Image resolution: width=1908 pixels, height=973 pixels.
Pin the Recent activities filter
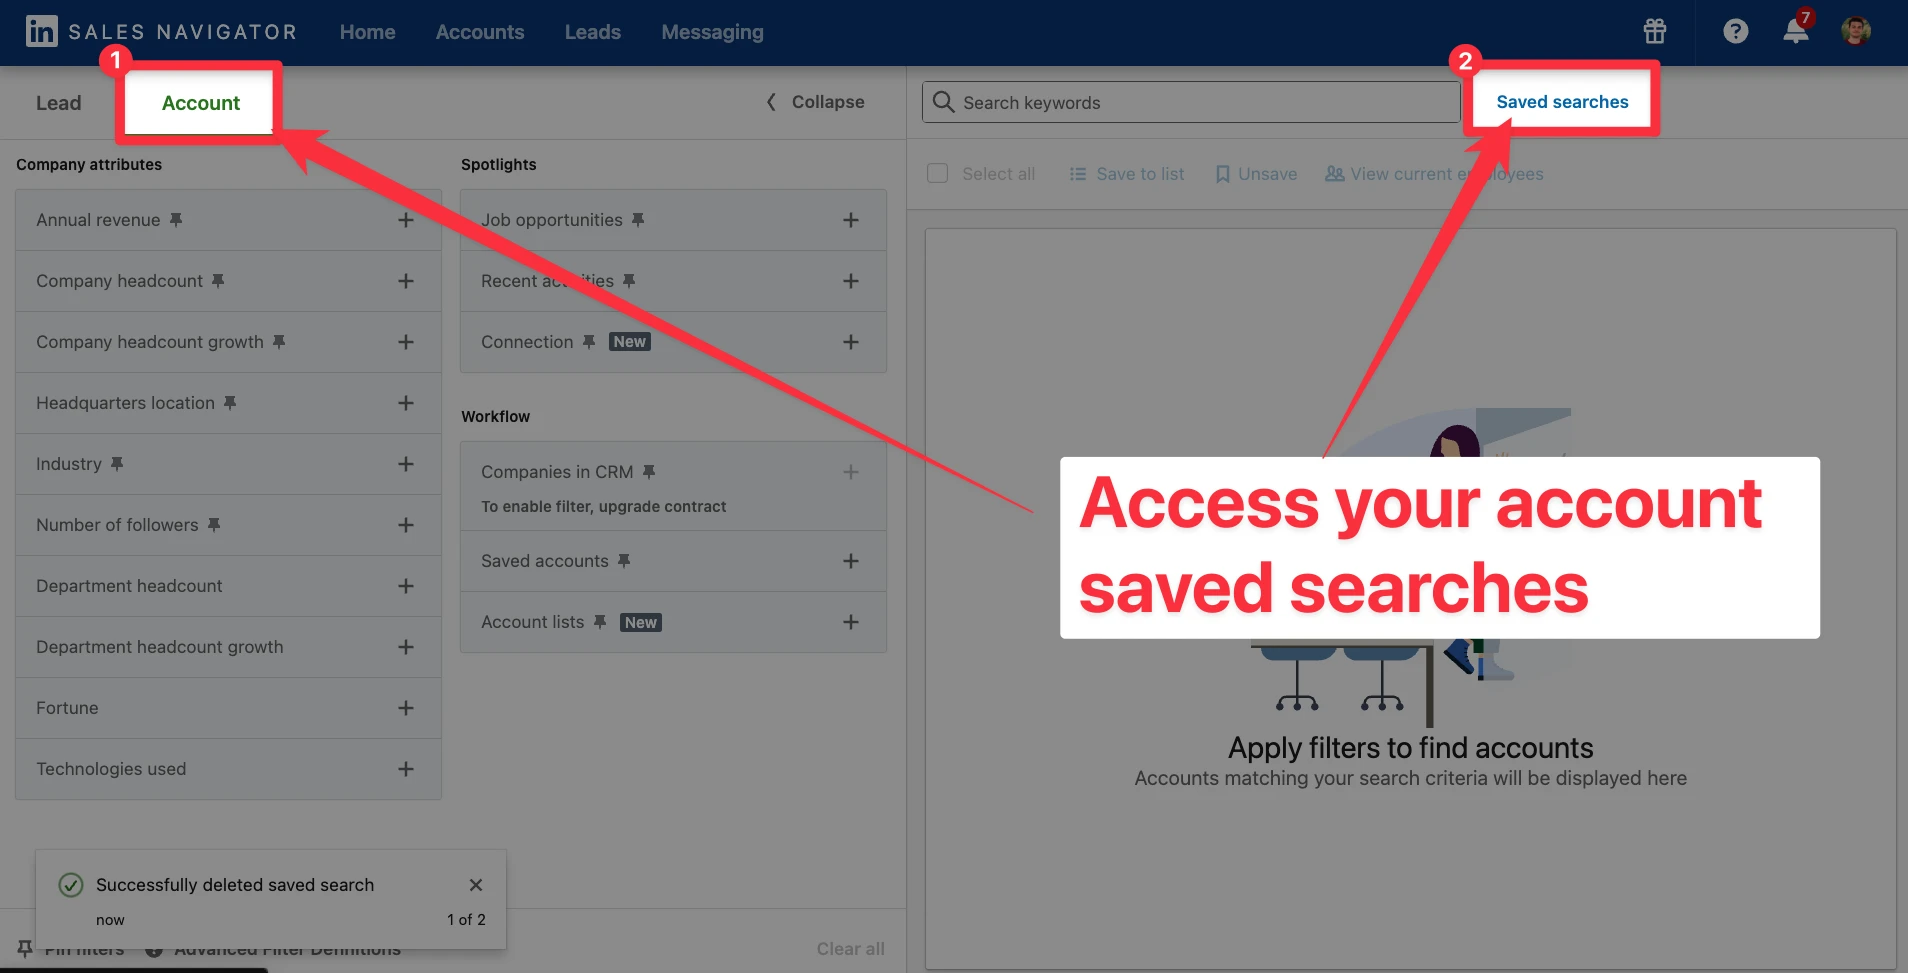[629, 281]
